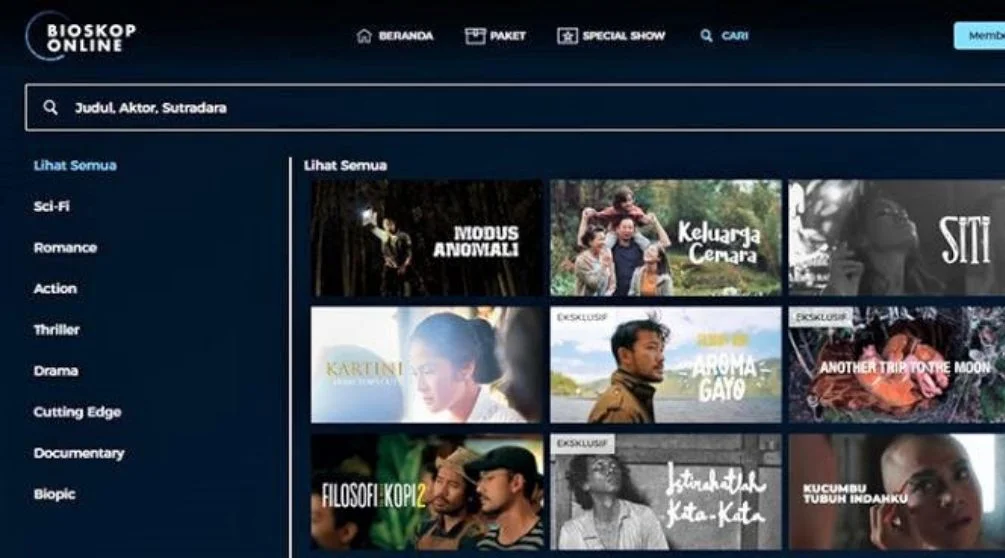The height and width of the screenshot is (558, 1005).
Task: Select the Sci-Fi genre filter
Action: coord(52,206)
